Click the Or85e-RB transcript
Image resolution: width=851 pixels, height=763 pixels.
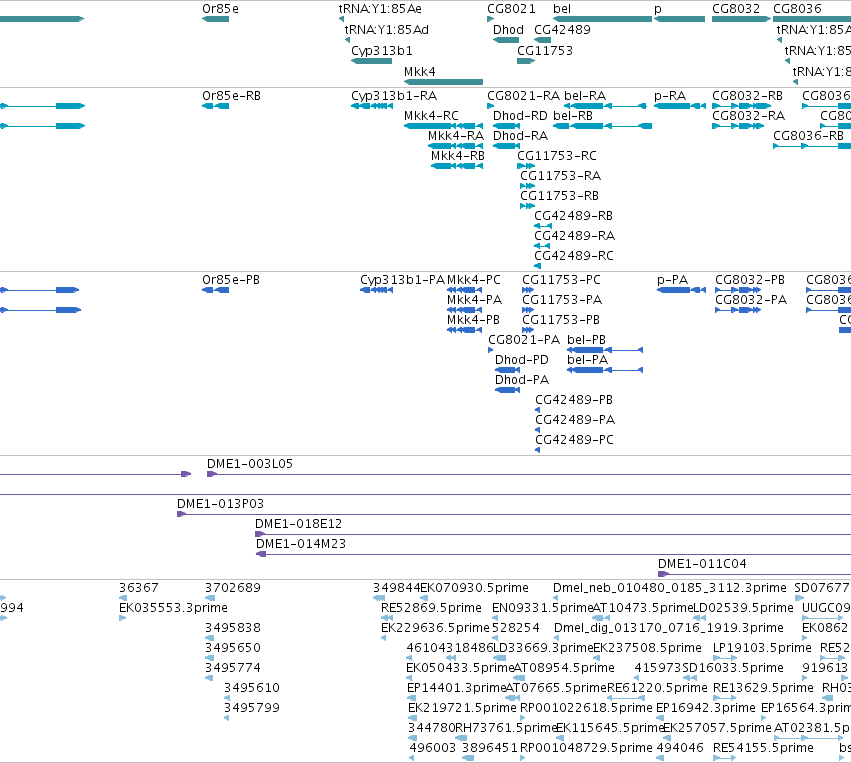[x=215, y=106]
